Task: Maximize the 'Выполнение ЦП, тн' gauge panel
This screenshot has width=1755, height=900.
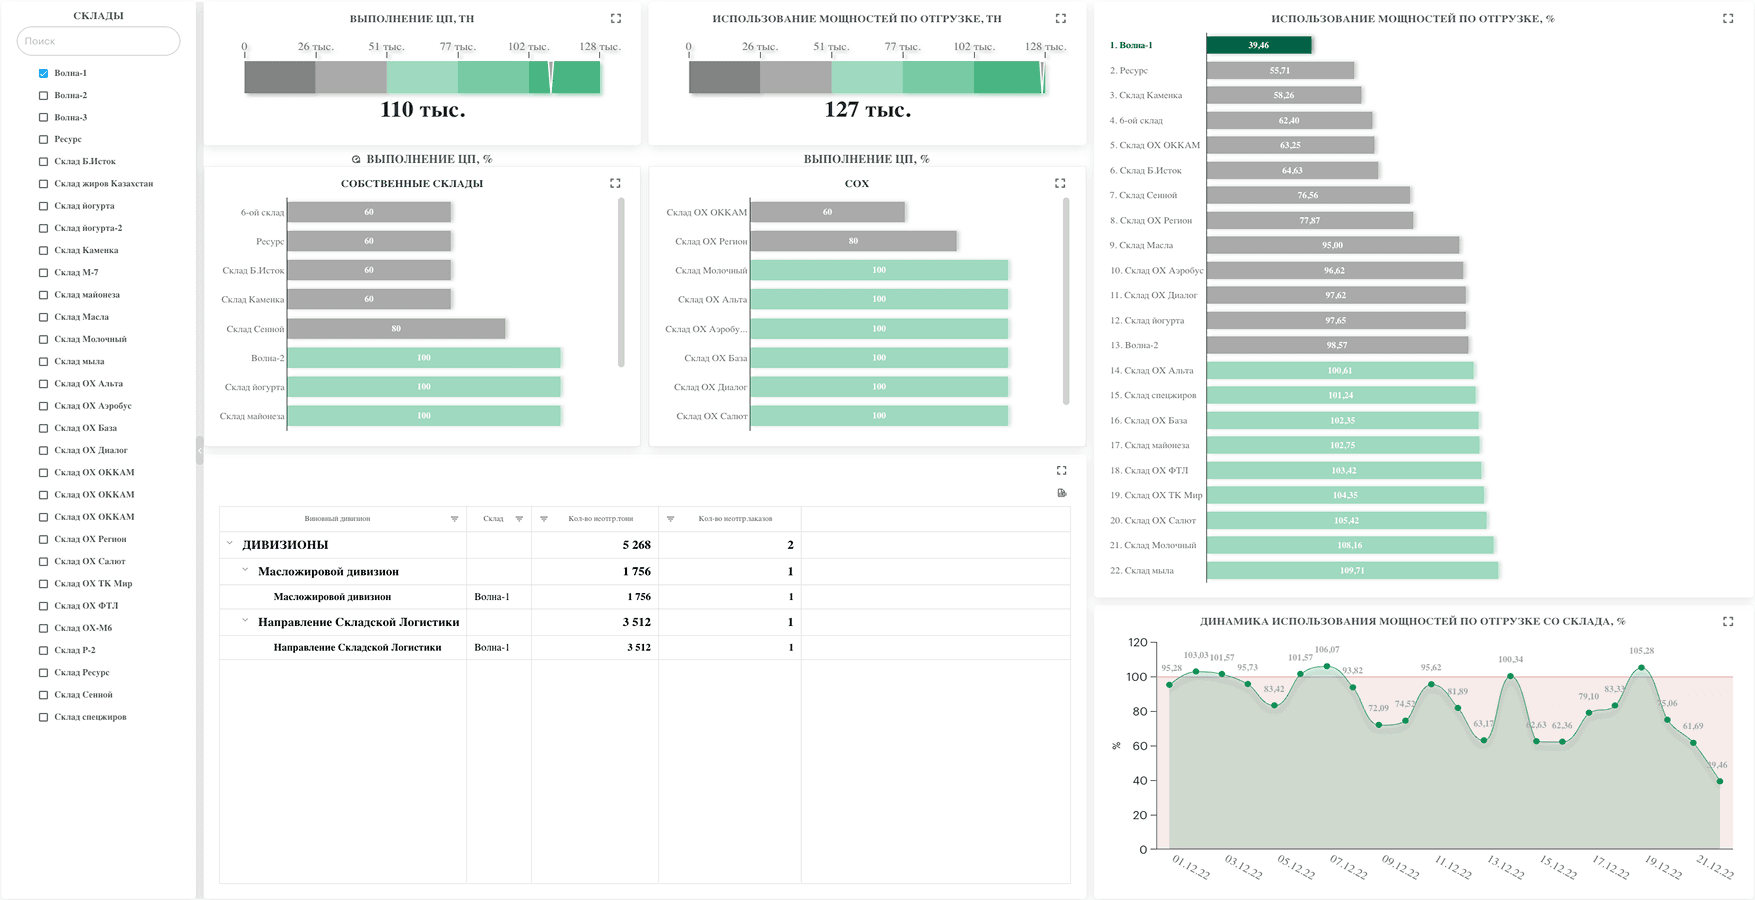Action: [x=616, y=18]
